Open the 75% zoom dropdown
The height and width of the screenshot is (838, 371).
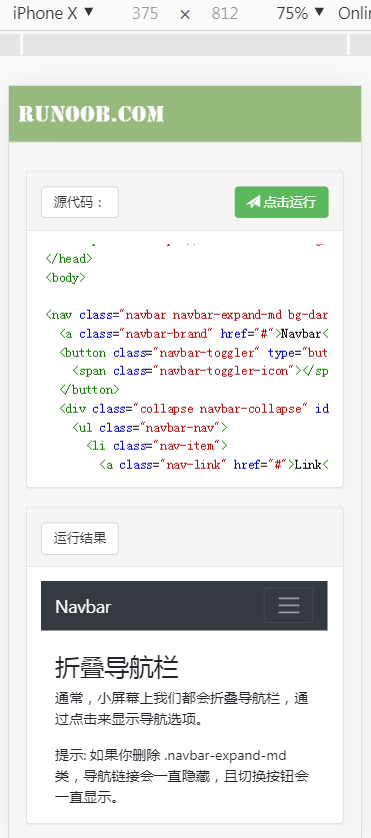click(x=300, y=13)
